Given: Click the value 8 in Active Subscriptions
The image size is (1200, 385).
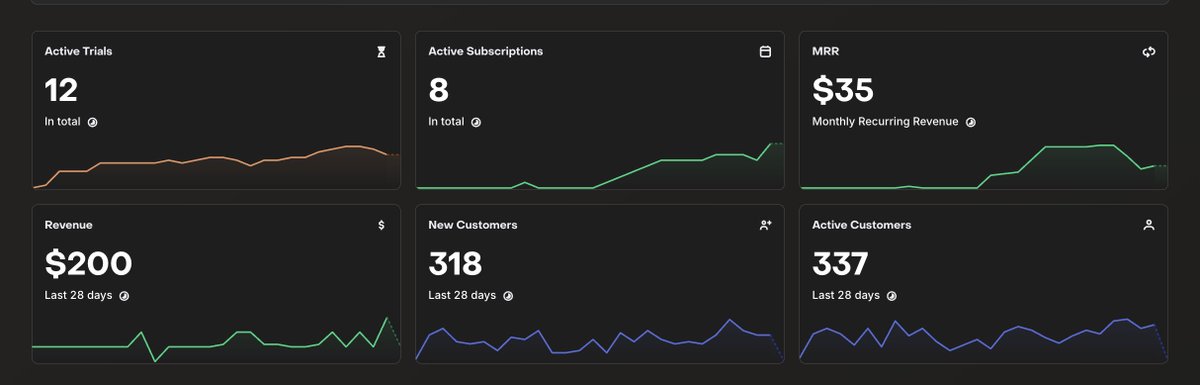Looking at the screenshot, I should 438,91.
